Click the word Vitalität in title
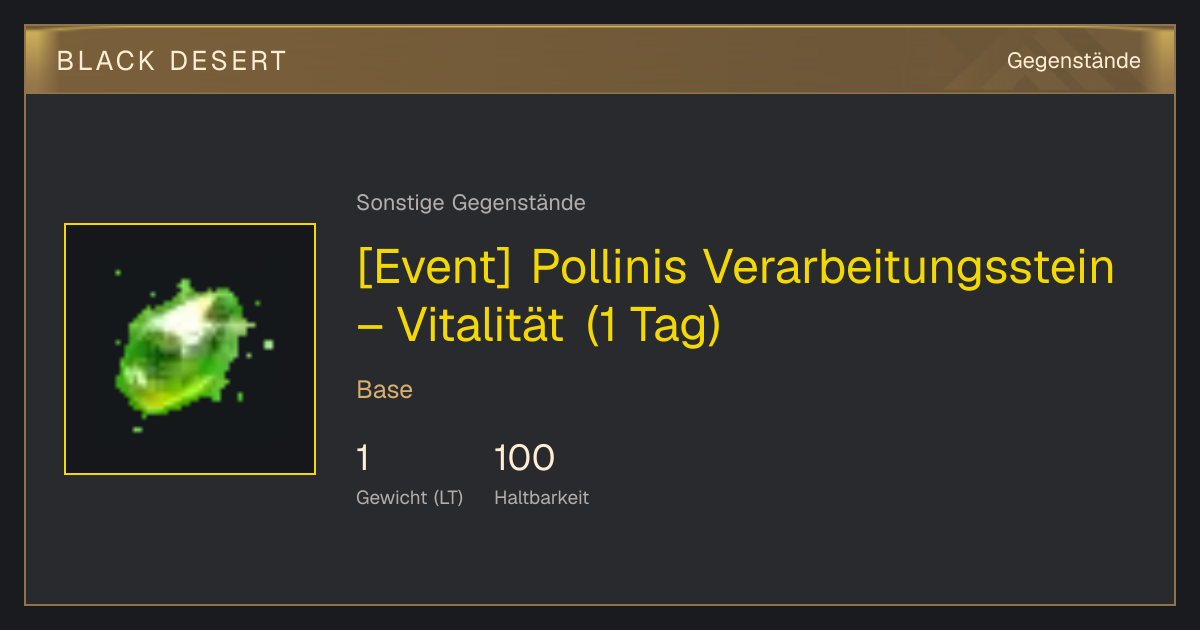The height and width of the screenshot is (630, 1200). [x=481, y=326]
